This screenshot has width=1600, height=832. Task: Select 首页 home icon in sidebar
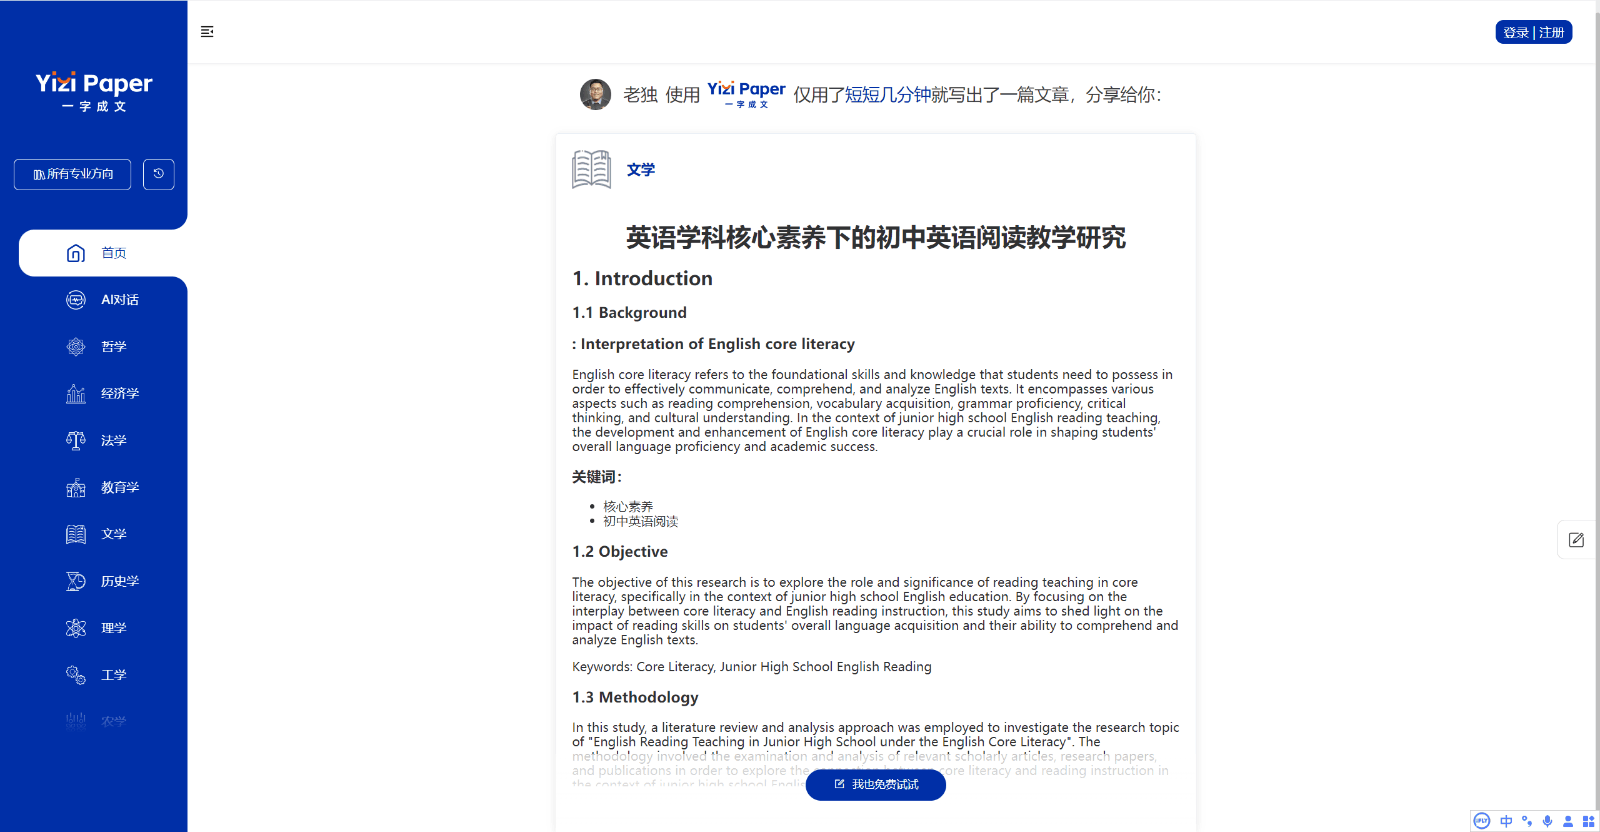coord(76,253)
